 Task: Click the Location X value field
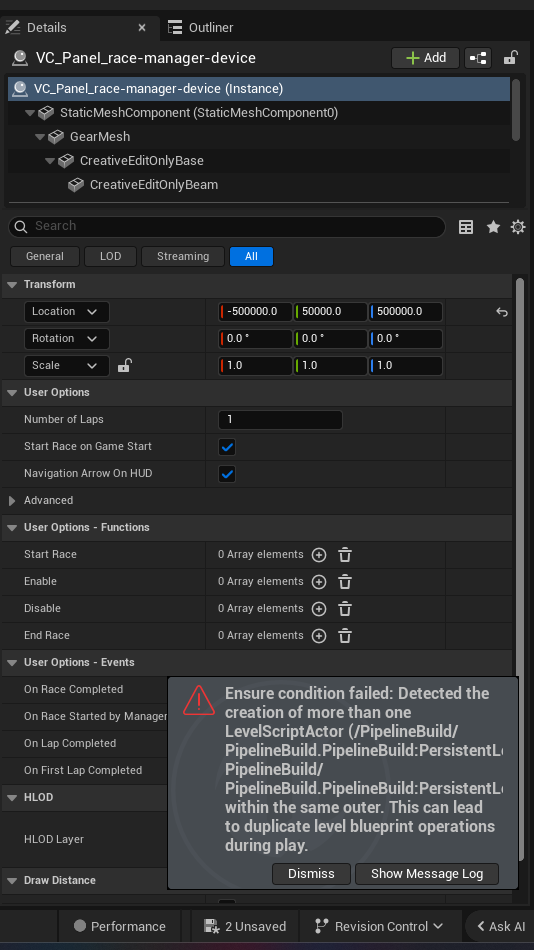255,311
